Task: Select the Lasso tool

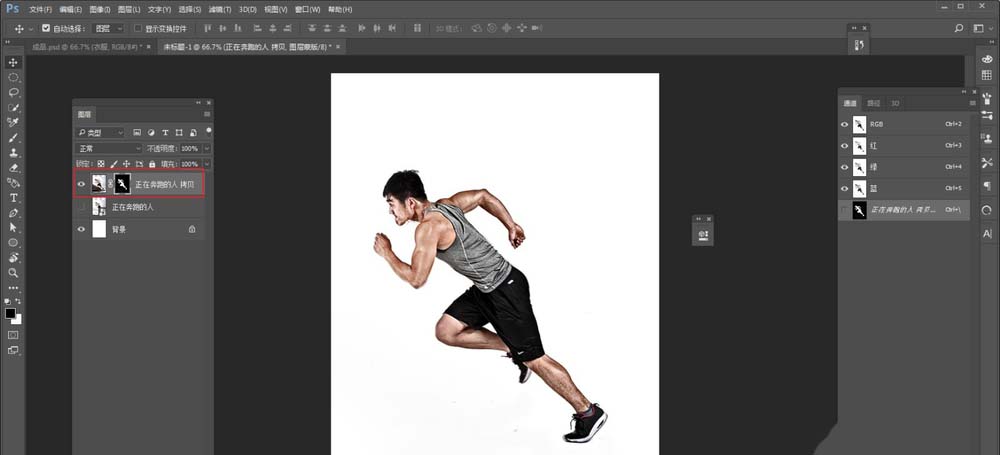Action: pos(13,93)
